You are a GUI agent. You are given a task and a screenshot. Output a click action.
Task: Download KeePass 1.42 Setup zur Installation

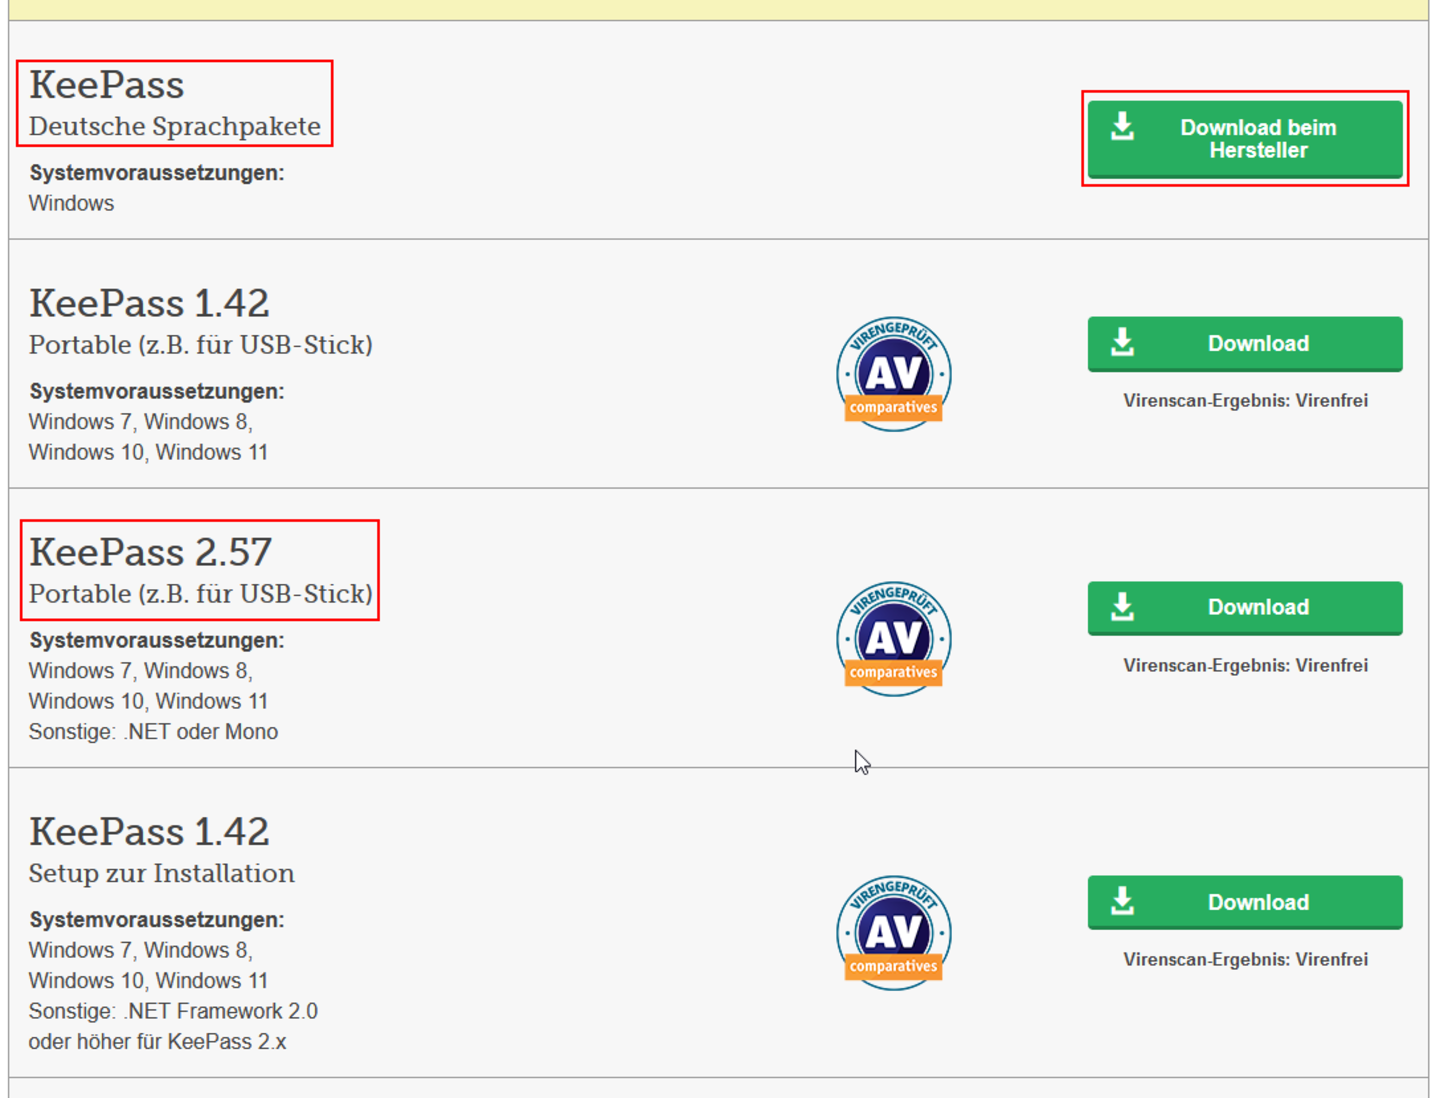click(x=1245, y=903)
